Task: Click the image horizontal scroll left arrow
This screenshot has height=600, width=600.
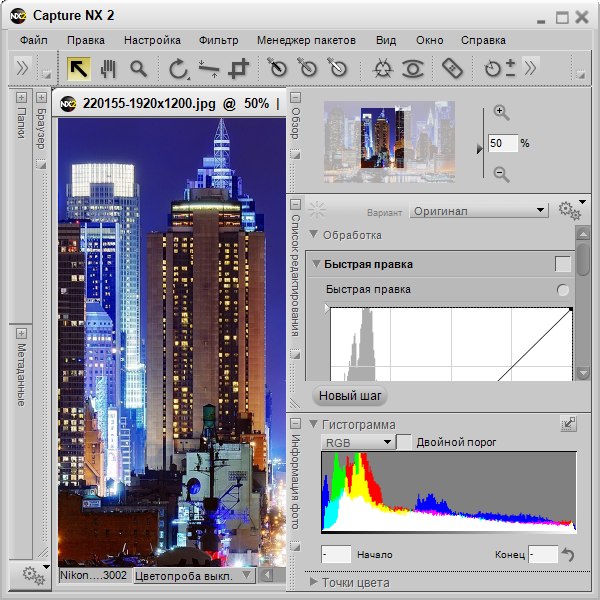Action: 267,575
